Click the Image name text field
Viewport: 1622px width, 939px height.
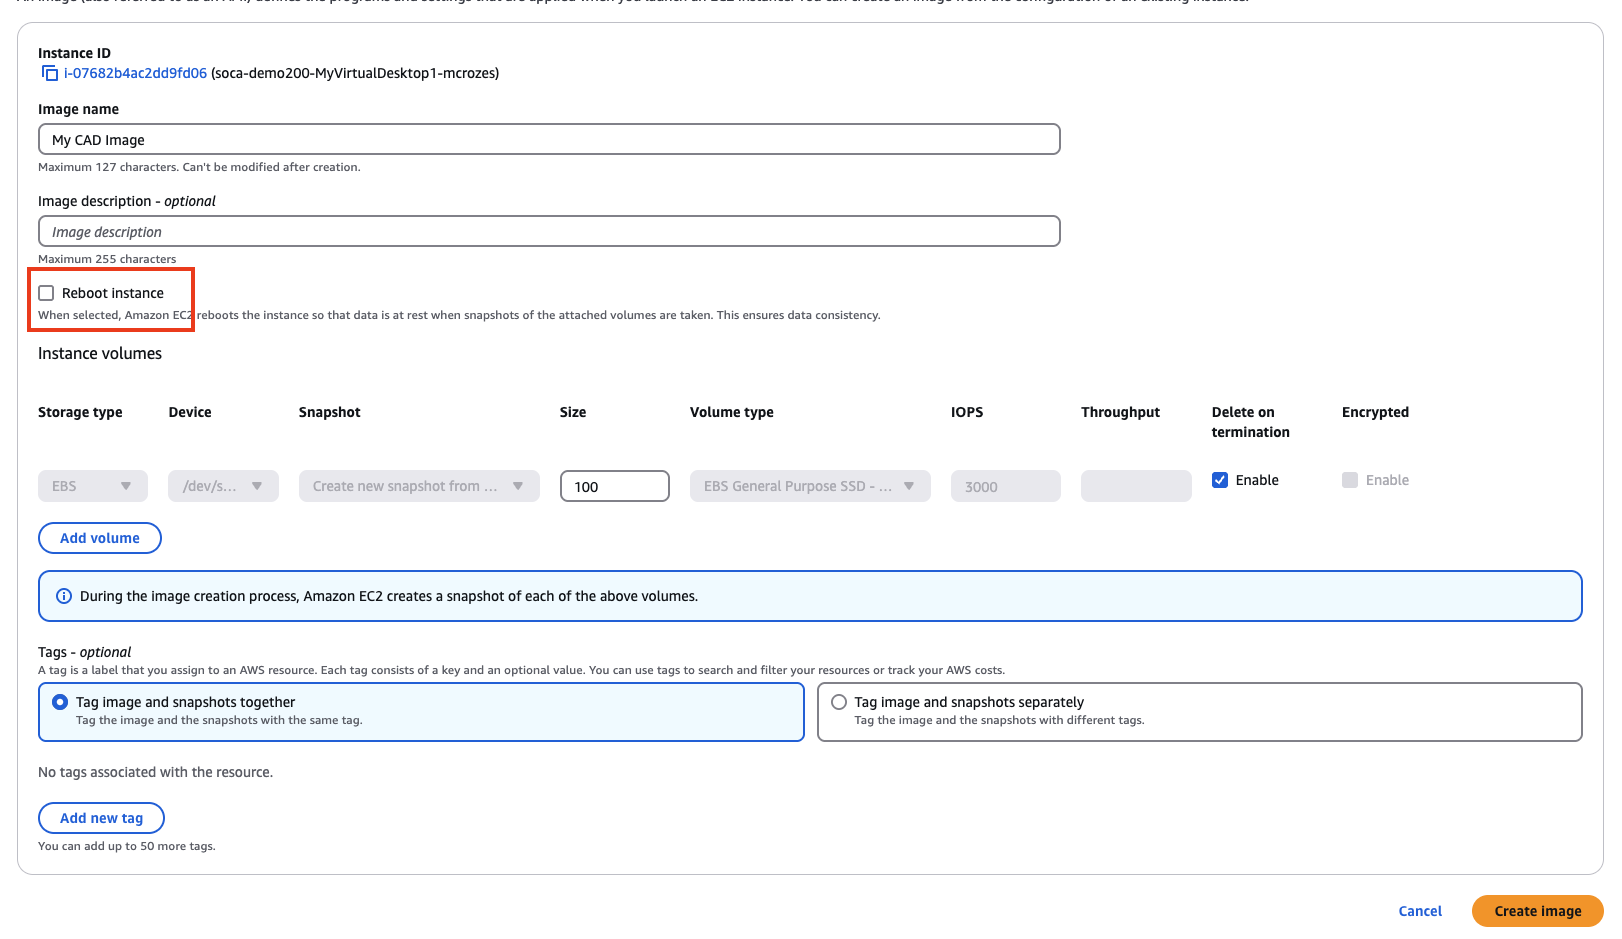(548, 140)
